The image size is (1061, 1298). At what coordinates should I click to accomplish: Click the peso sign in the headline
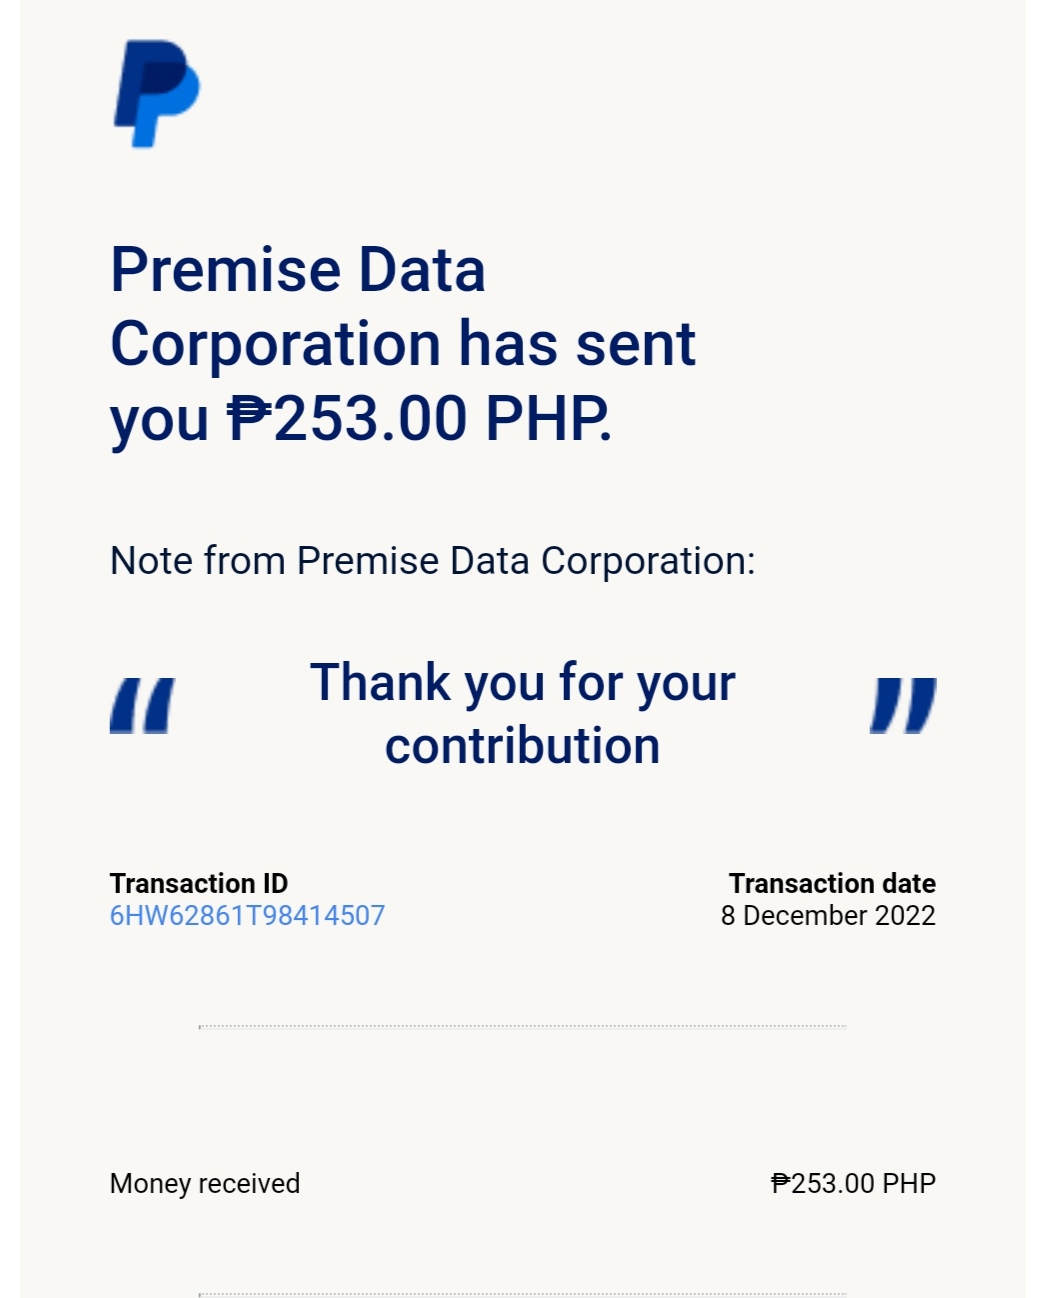(249, 417)
